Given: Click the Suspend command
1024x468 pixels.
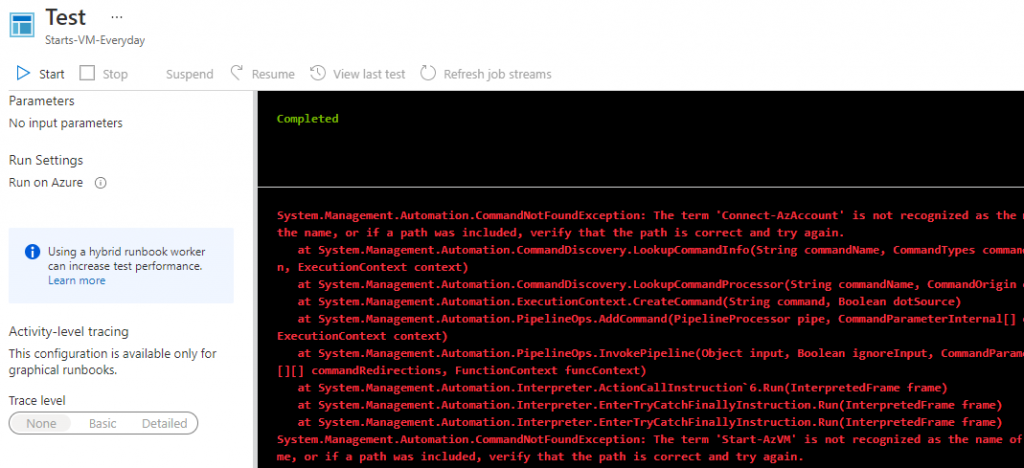Looking at the screenshot, I should coord(189,74).
